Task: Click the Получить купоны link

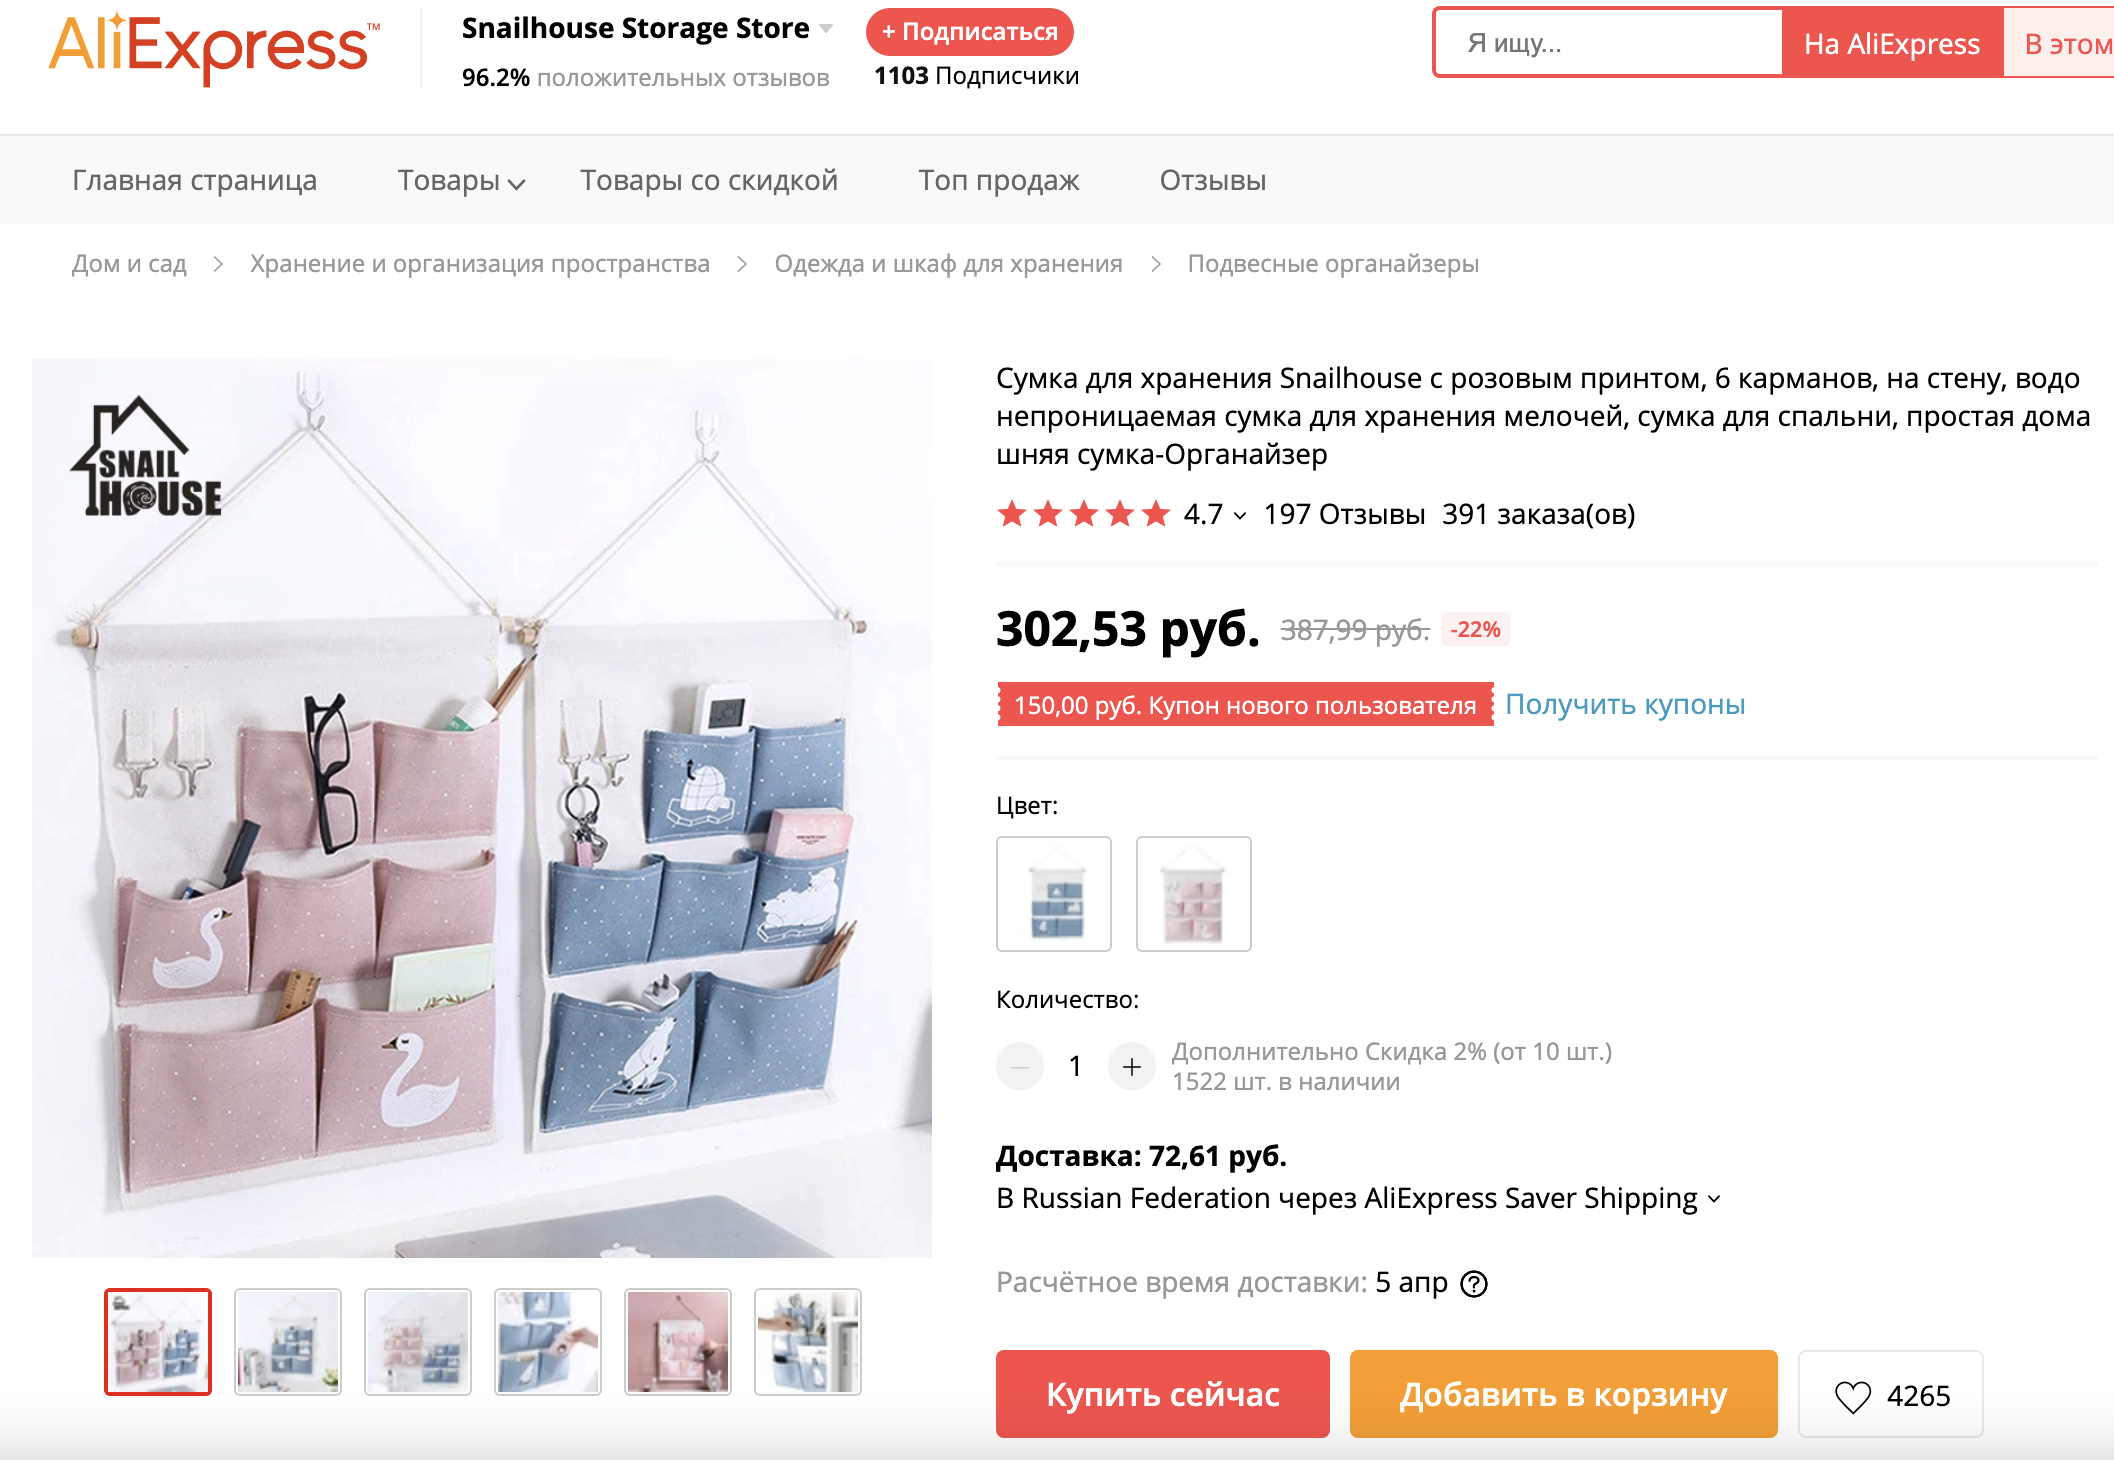Action: (1625, 705)
